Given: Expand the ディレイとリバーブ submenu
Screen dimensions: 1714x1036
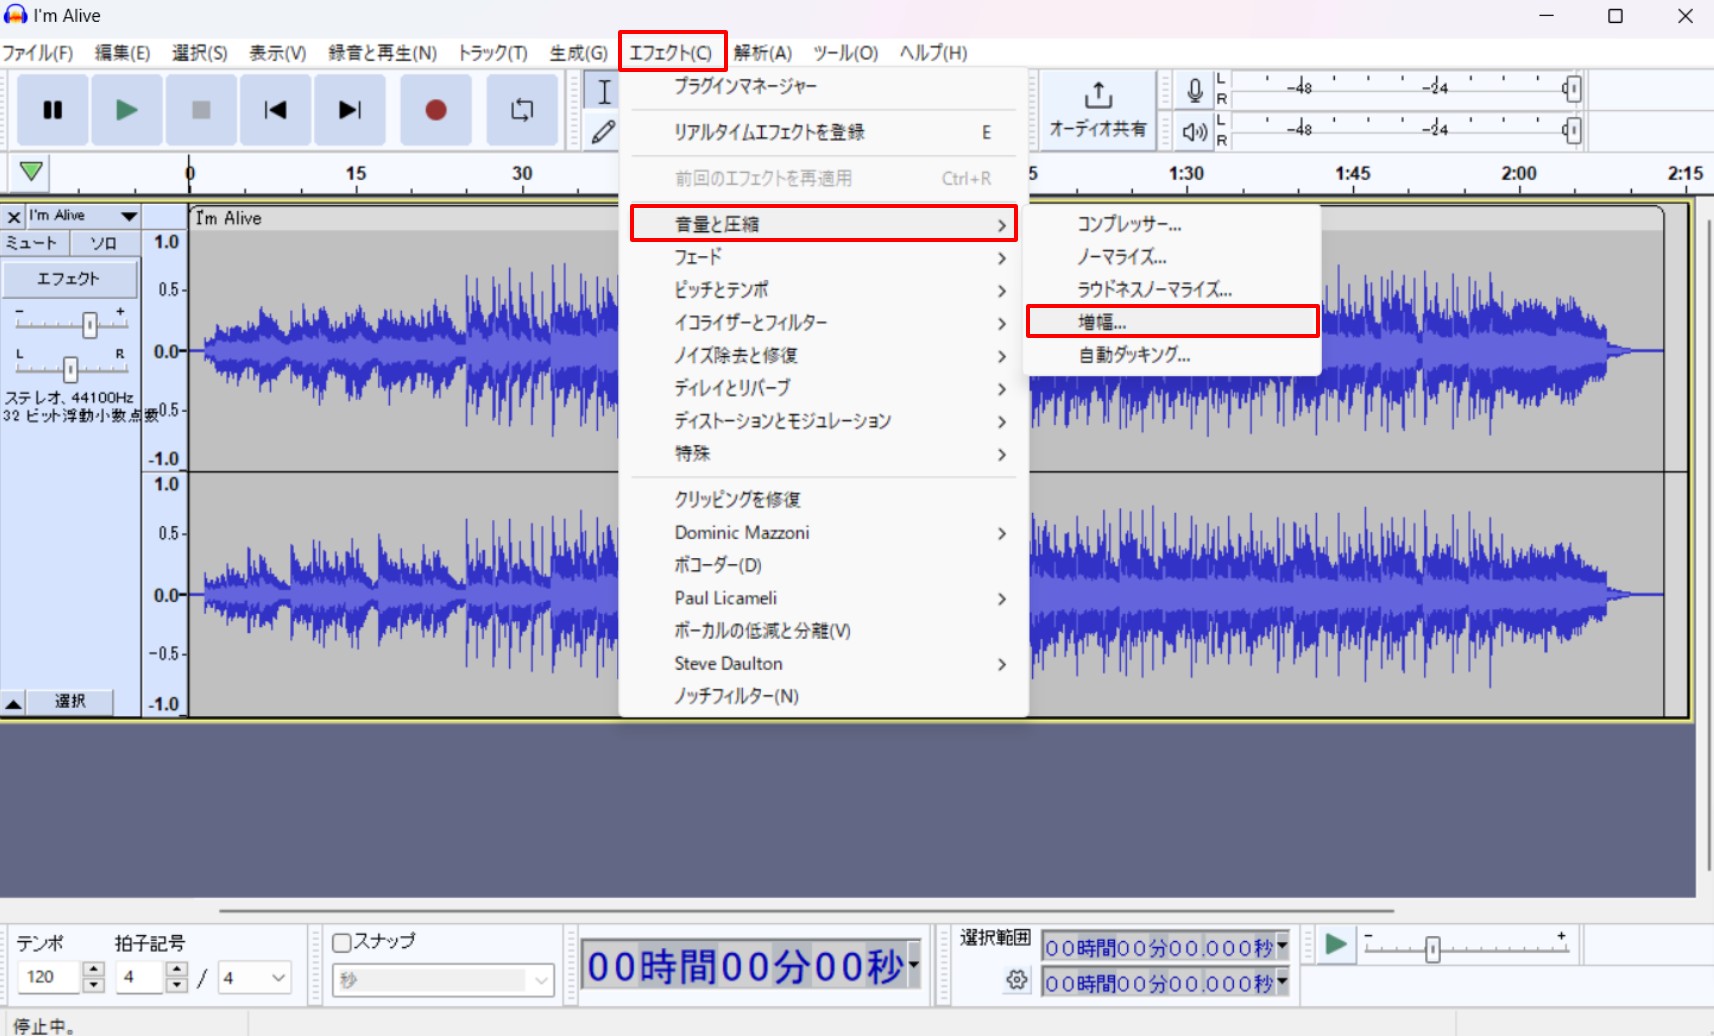Looking at the screenshot, I should 824,388.
